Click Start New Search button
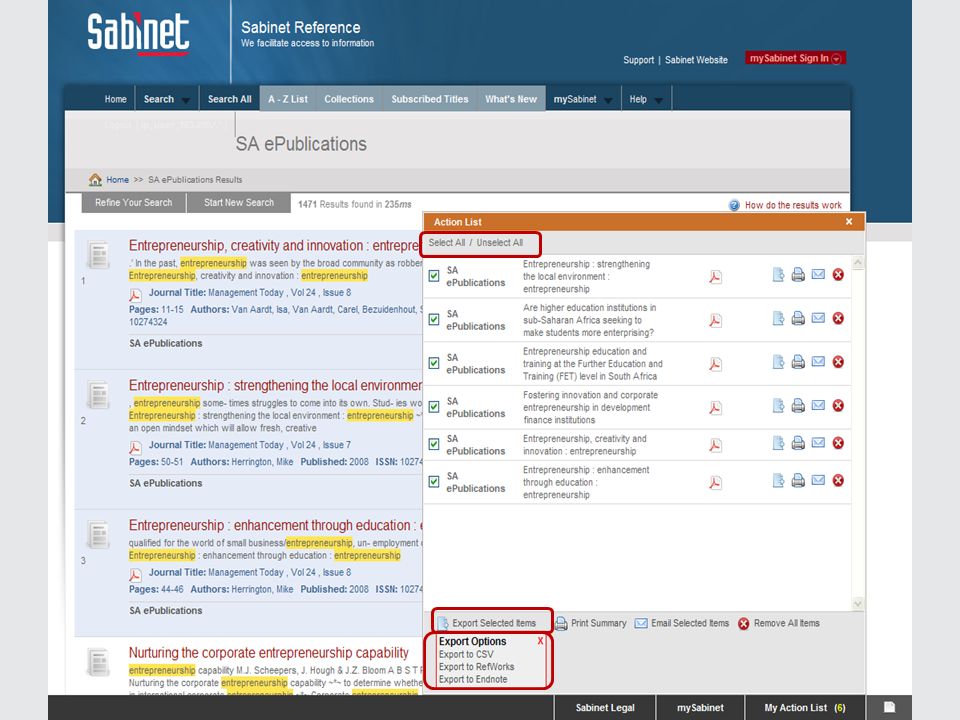This screenshot has width=960, height=720. pos(239,203)
